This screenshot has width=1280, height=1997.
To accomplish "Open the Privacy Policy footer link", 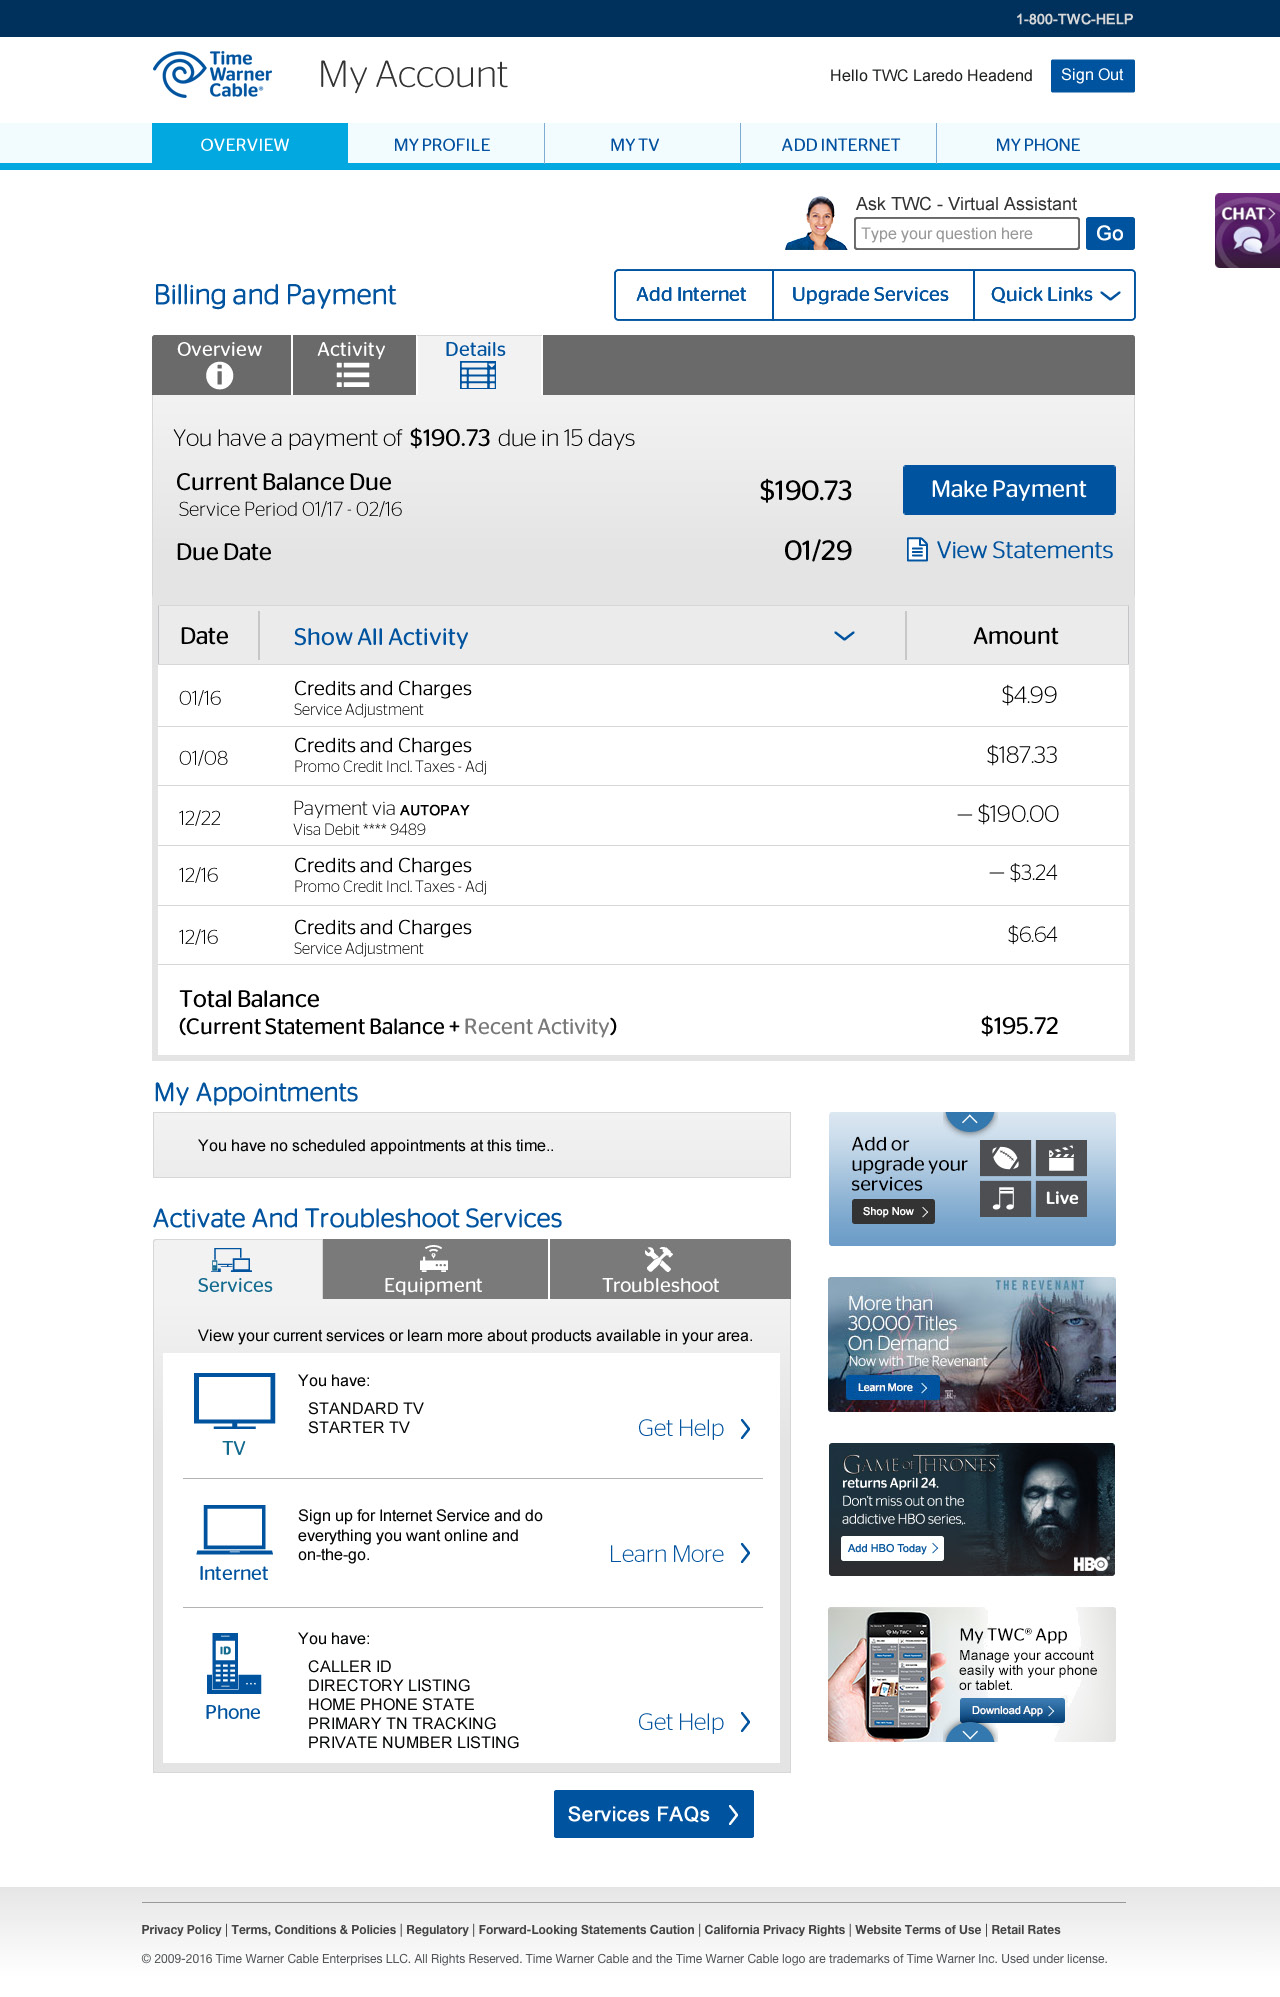I will [181, 1930].
